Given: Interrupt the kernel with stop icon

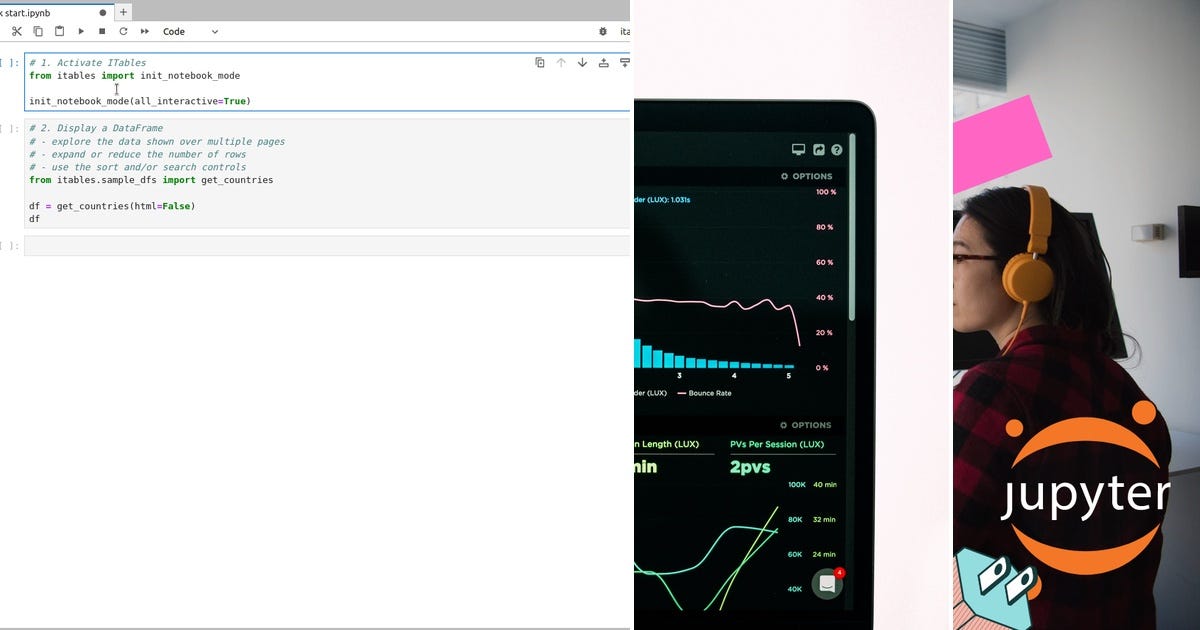Looking at the screenshot, I should 102,32.
